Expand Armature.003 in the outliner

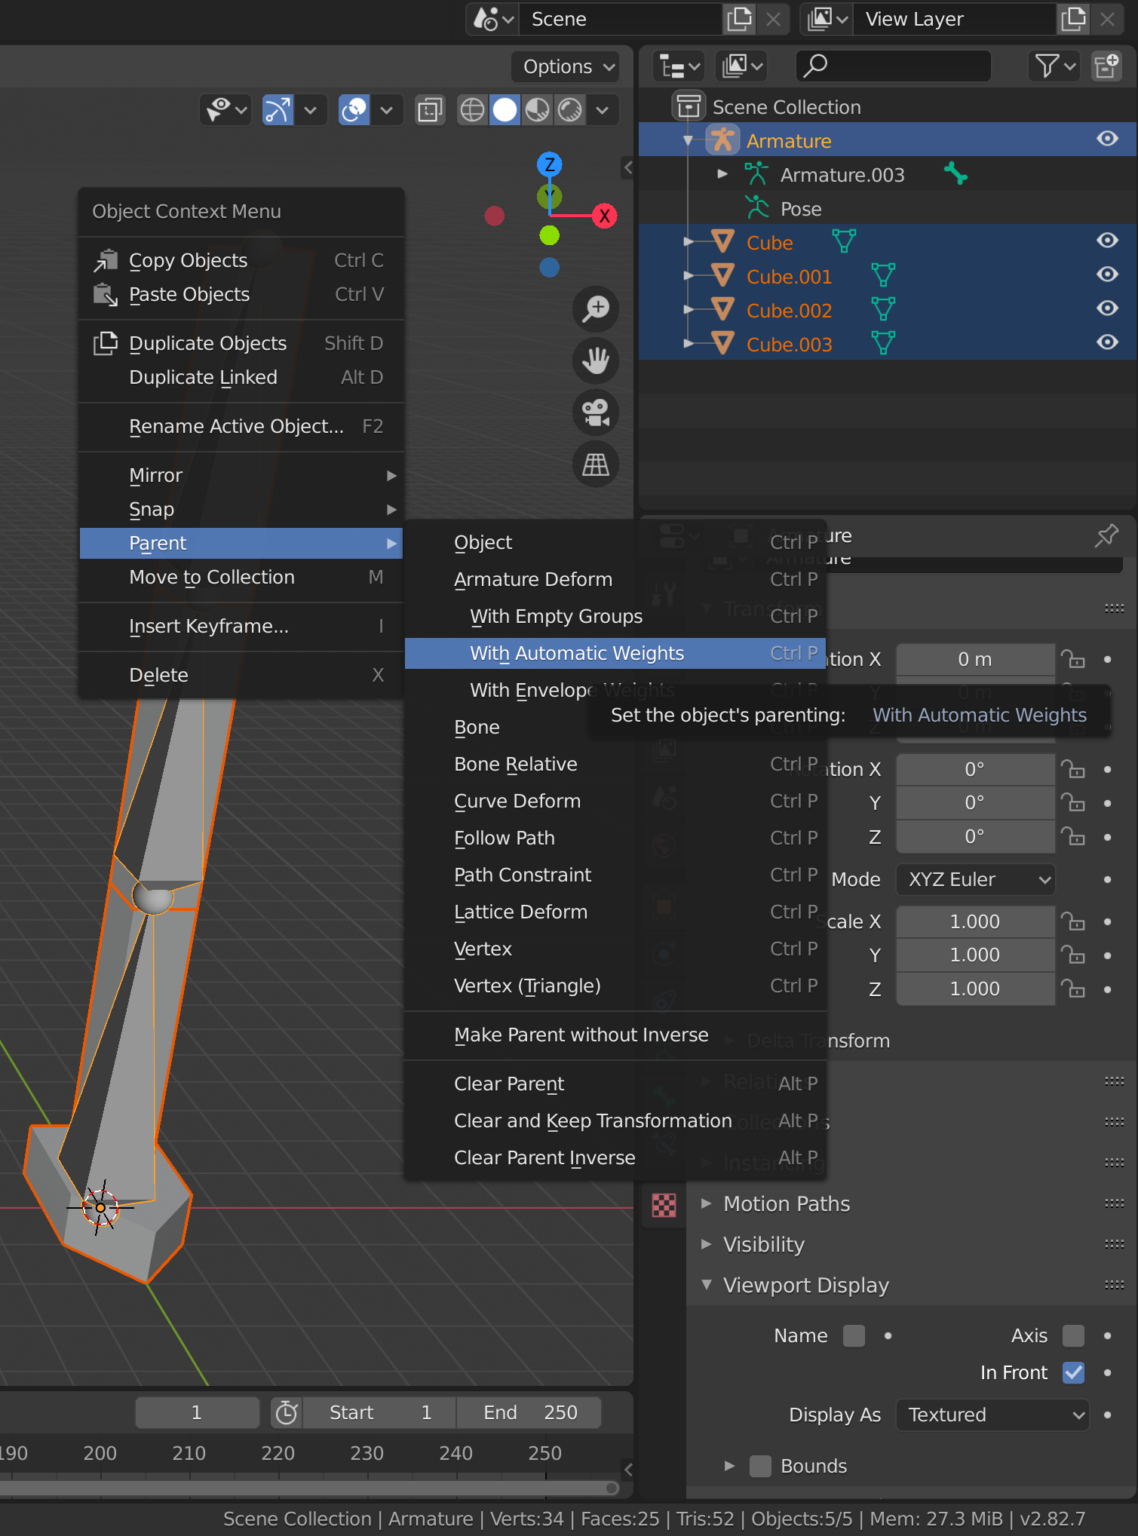coord(722,174)
